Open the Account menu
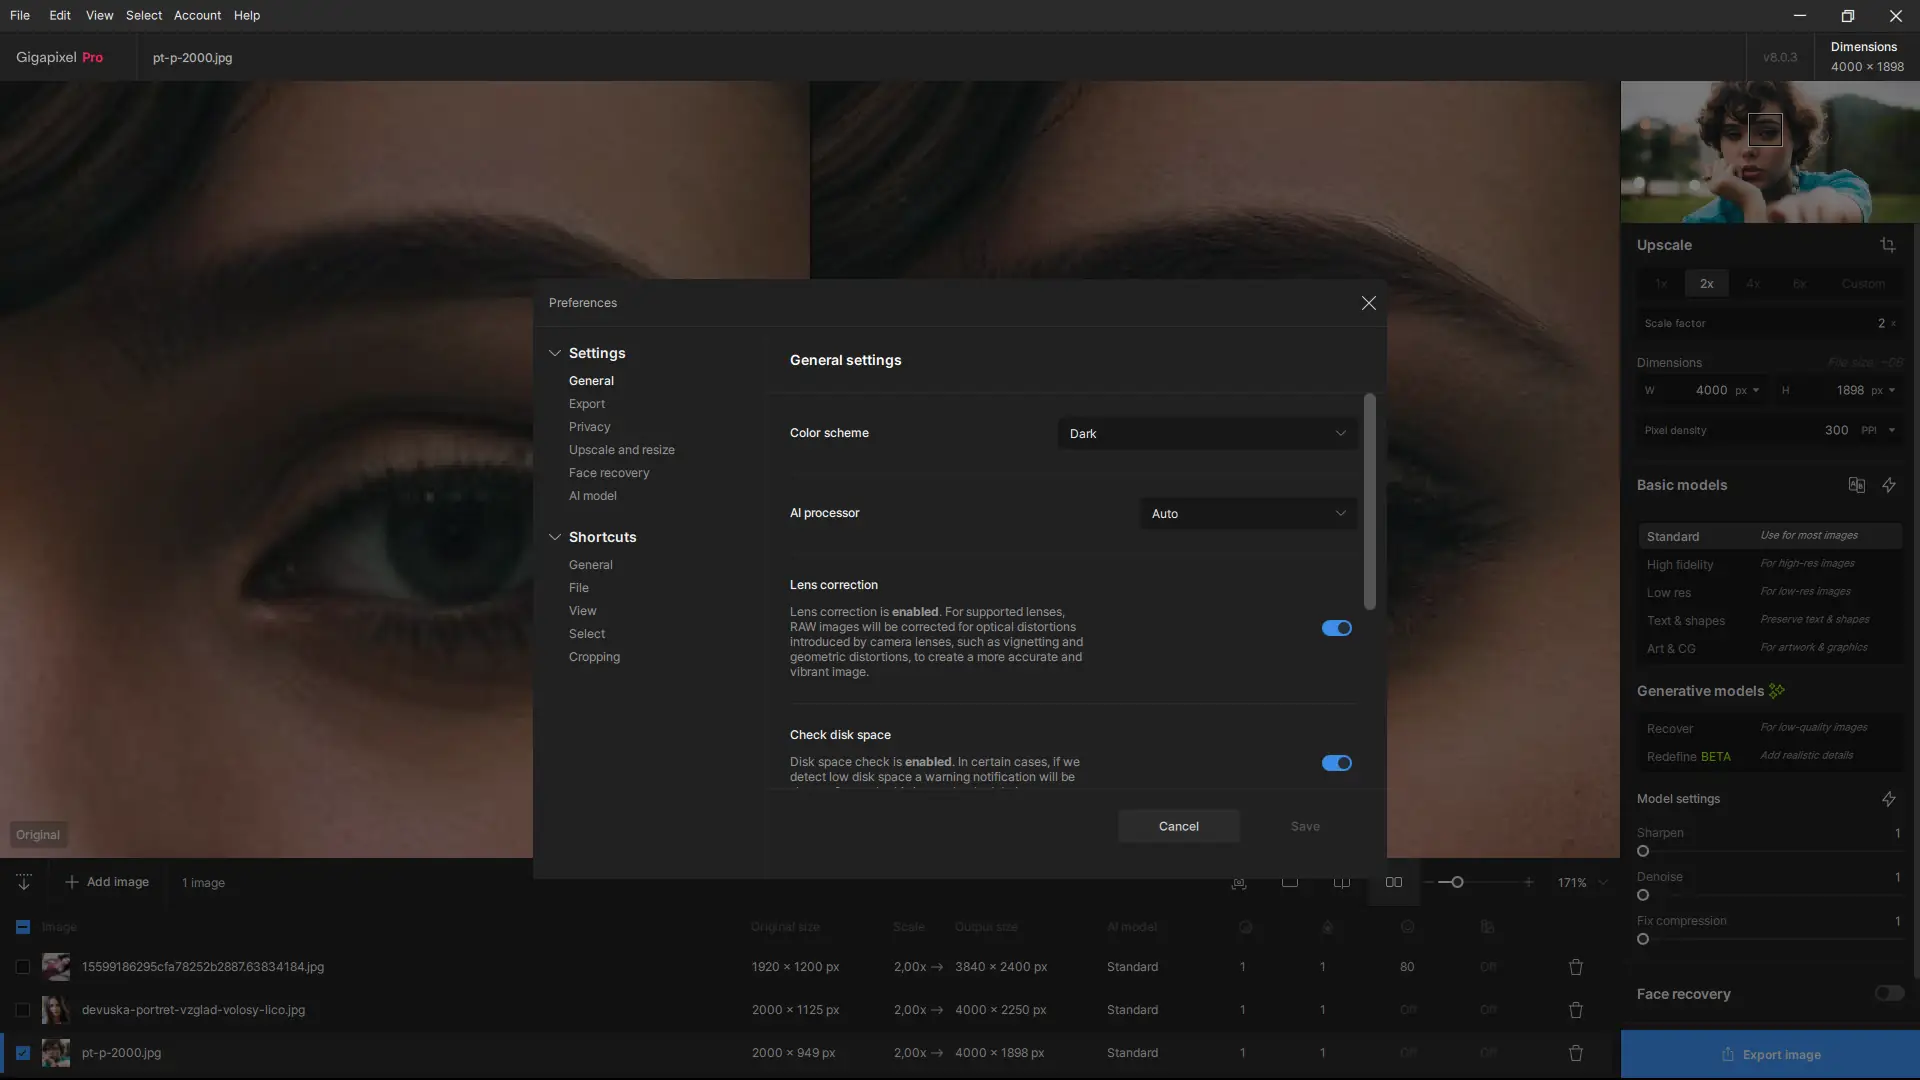Screen dimensions: 1920x1080 click(197, 15)
